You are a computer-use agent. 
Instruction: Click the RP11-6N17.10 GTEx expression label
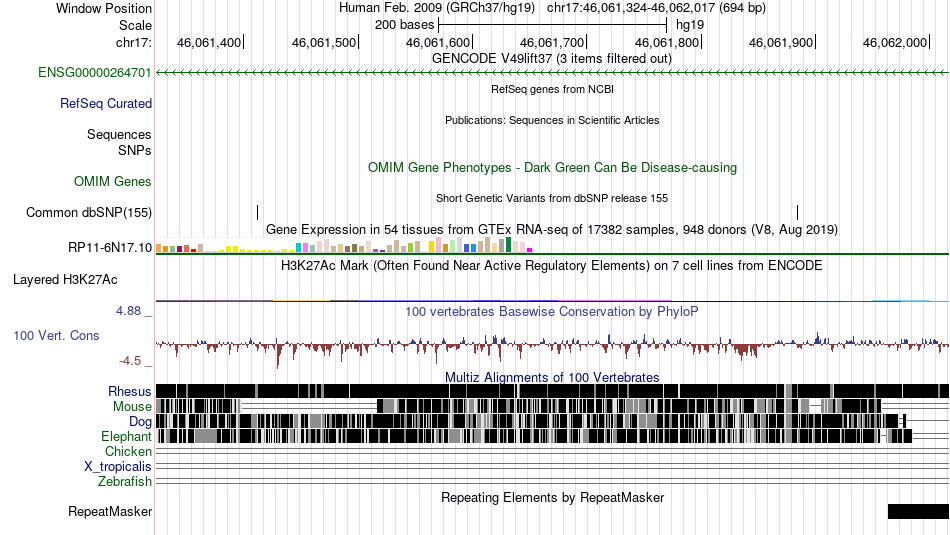110,247
